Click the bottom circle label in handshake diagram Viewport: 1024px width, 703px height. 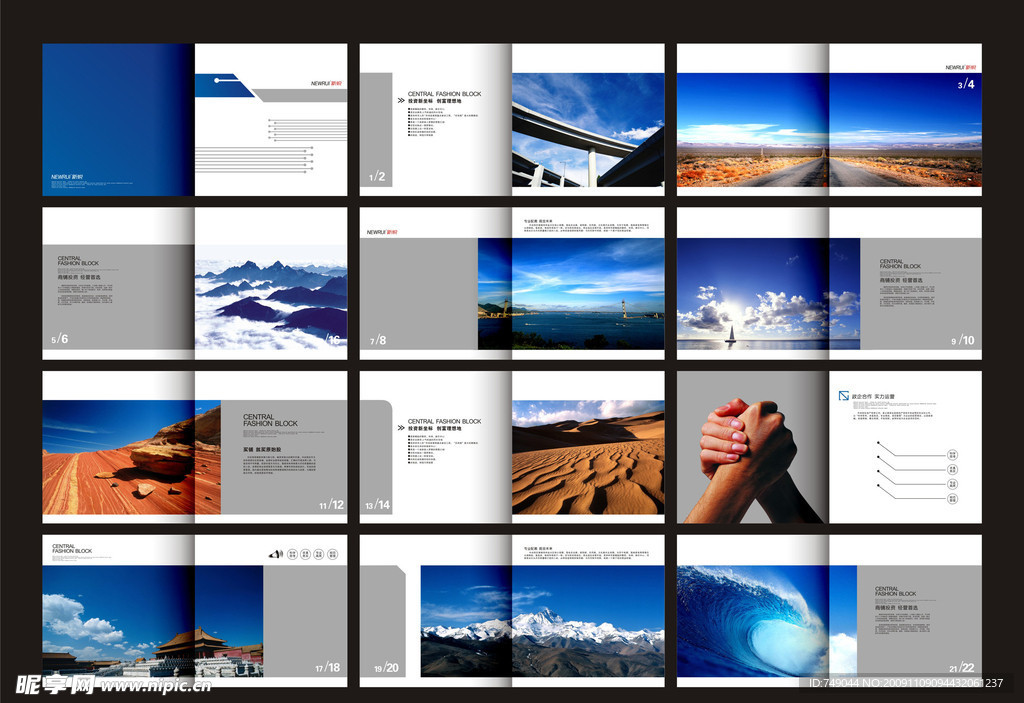[x=952, y=499]
